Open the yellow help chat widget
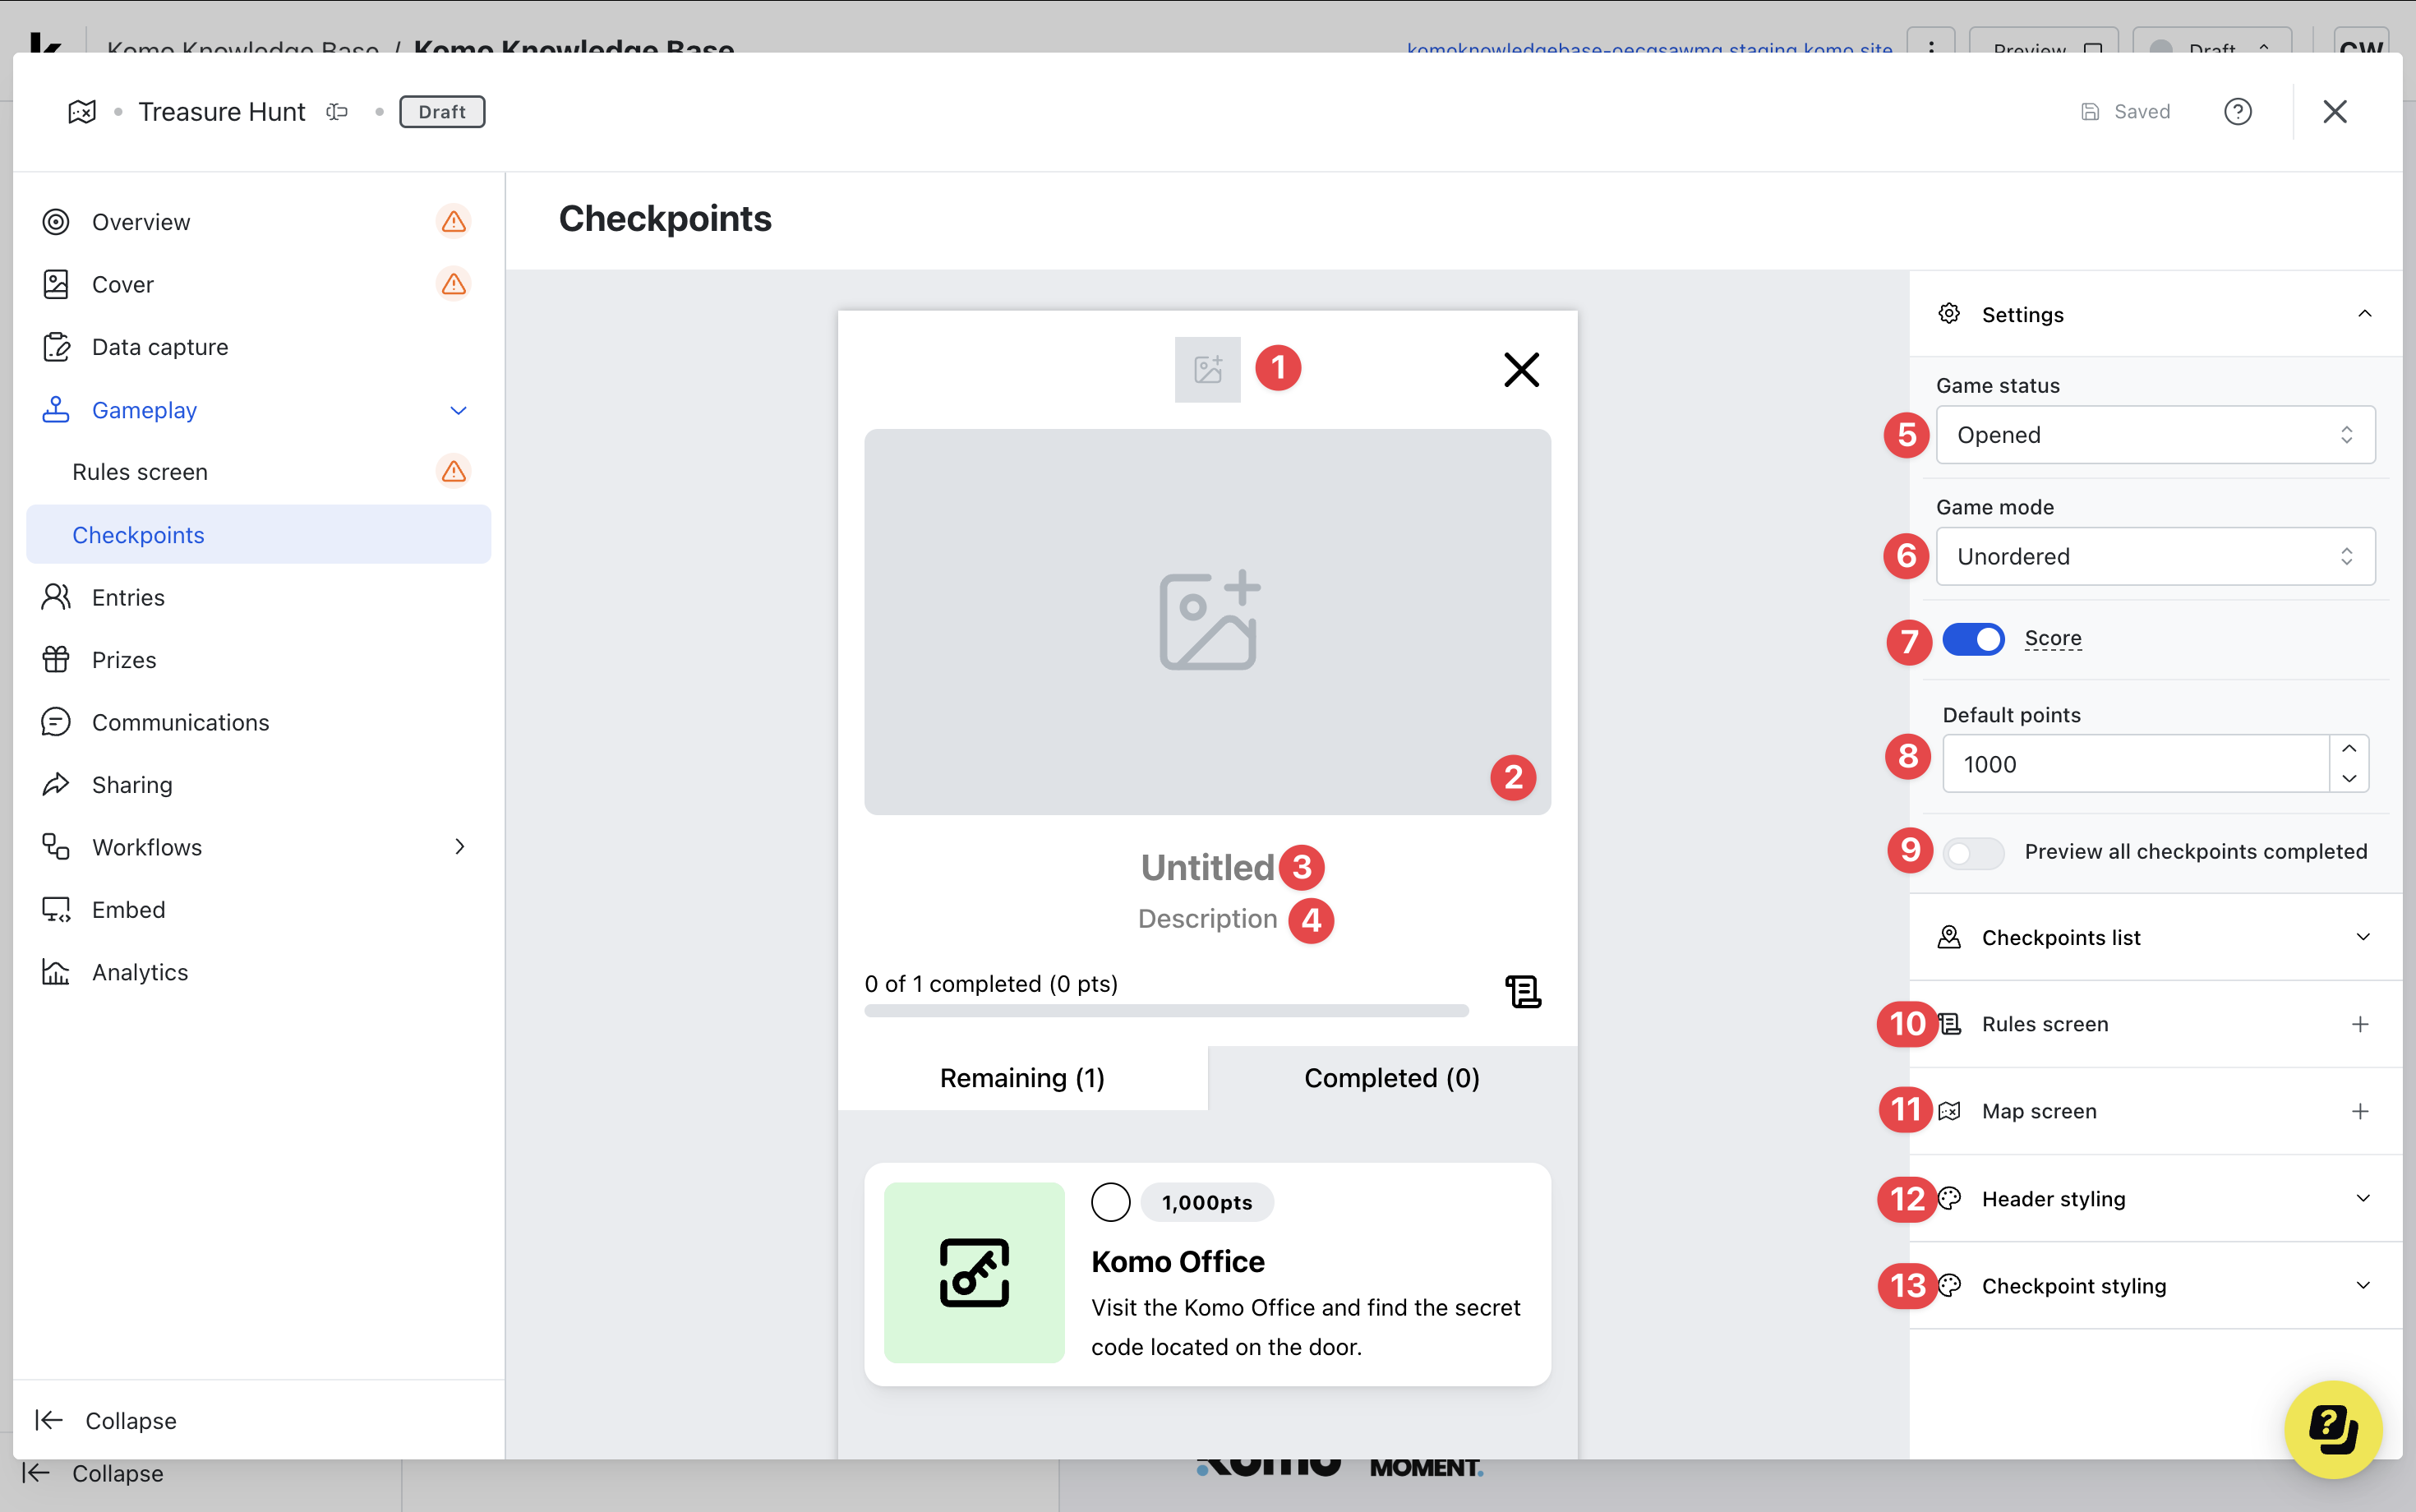Image resolution: width=2416 pixels, height=1512 pixels. 2332,1428
